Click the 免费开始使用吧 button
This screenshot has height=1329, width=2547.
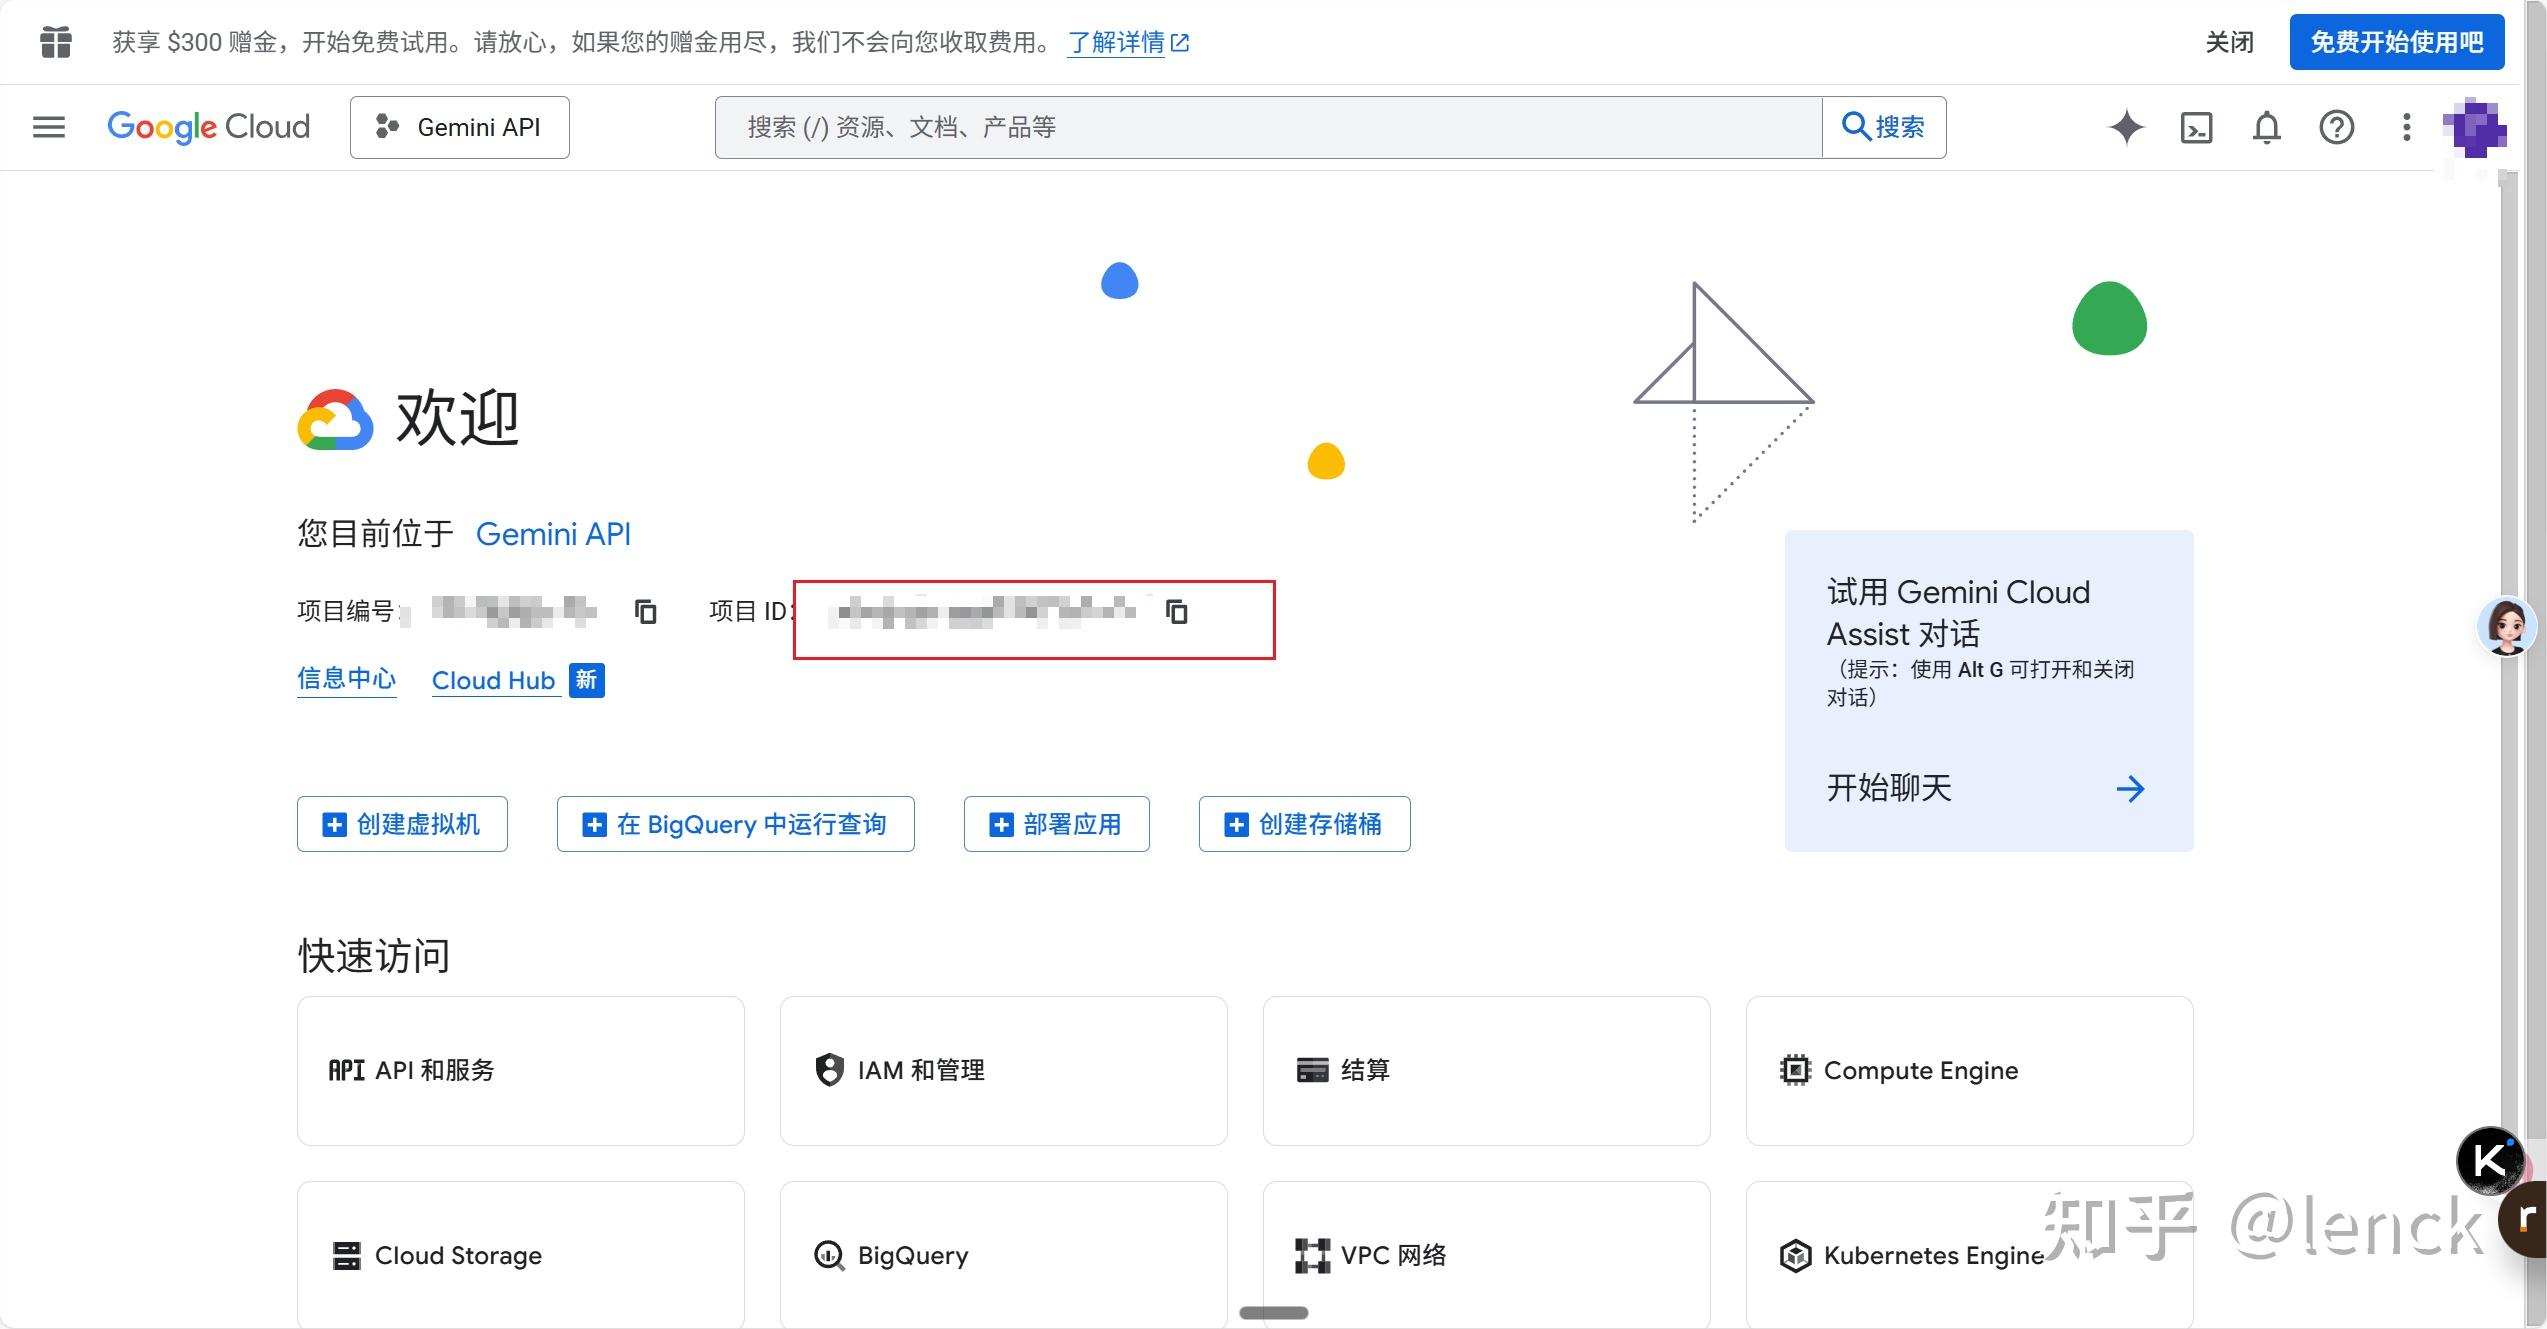(x=2397, y=42)
